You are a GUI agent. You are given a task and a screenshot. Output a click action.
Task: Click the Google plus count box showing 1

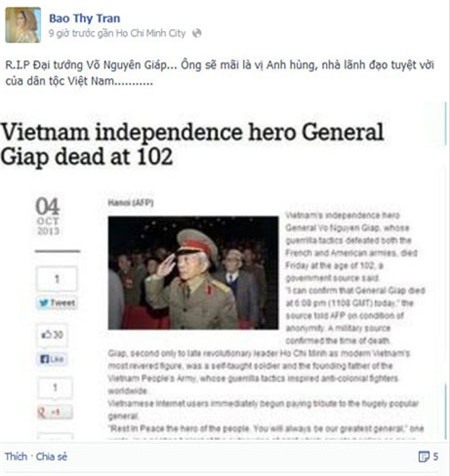click(55, 387)
